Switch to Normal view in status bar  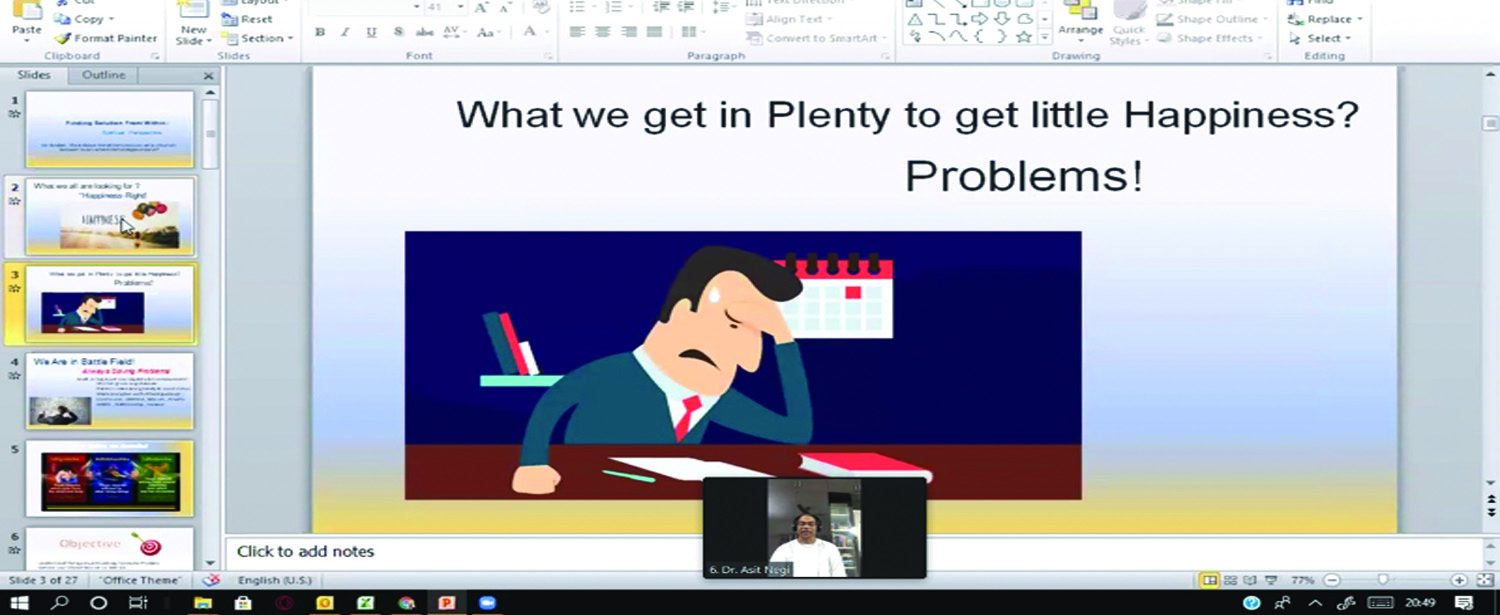1210,580
